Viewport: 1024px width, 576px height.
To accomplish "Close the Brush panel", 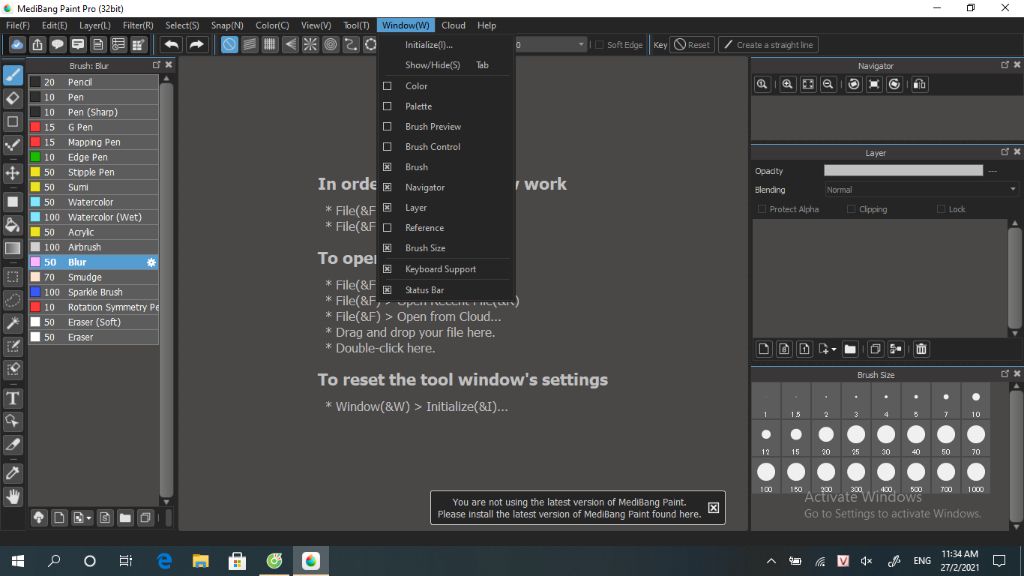I will [x=168, y=65].
